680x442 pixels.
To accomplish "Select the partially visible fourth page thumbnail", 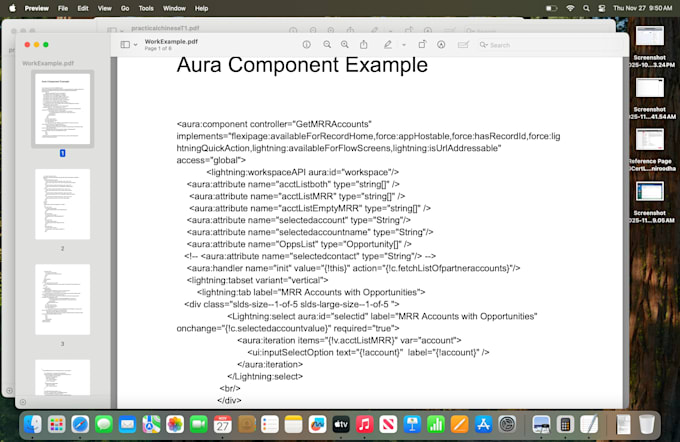I will coord(62,377).
